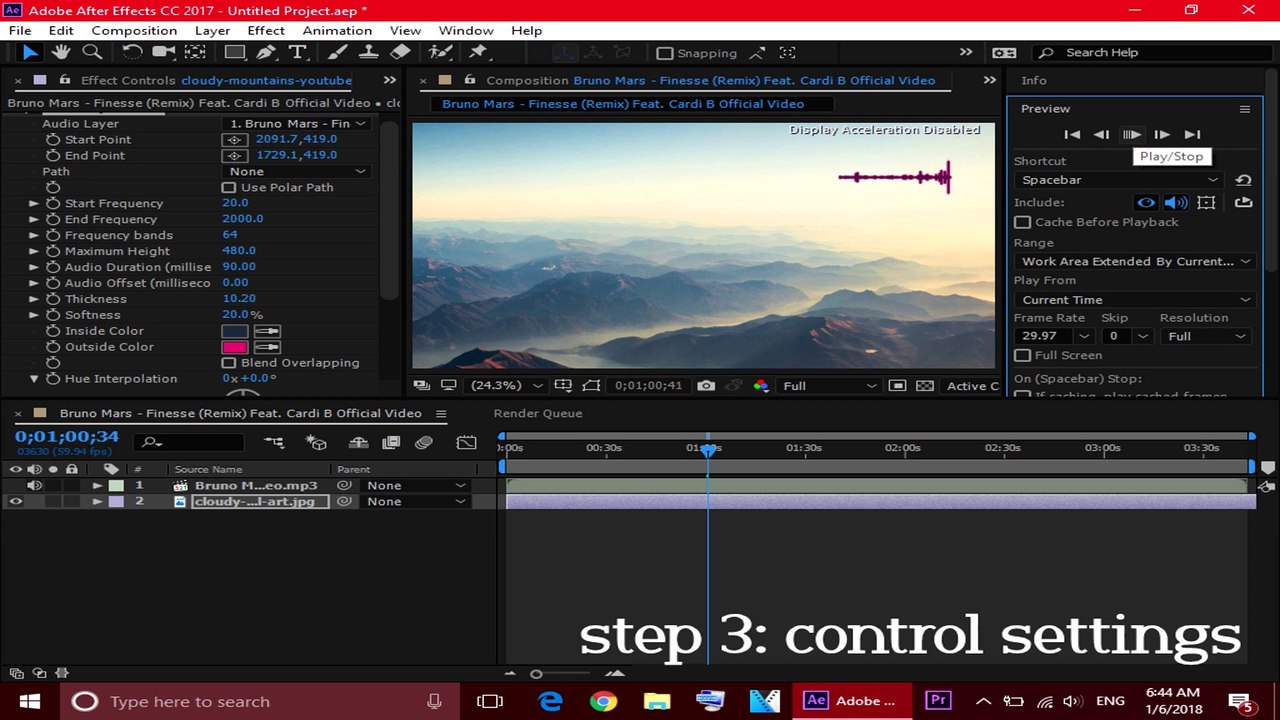Enable Motion Blur timeline switch
This screenshot has height=720, width=1280.
(424, 442)
